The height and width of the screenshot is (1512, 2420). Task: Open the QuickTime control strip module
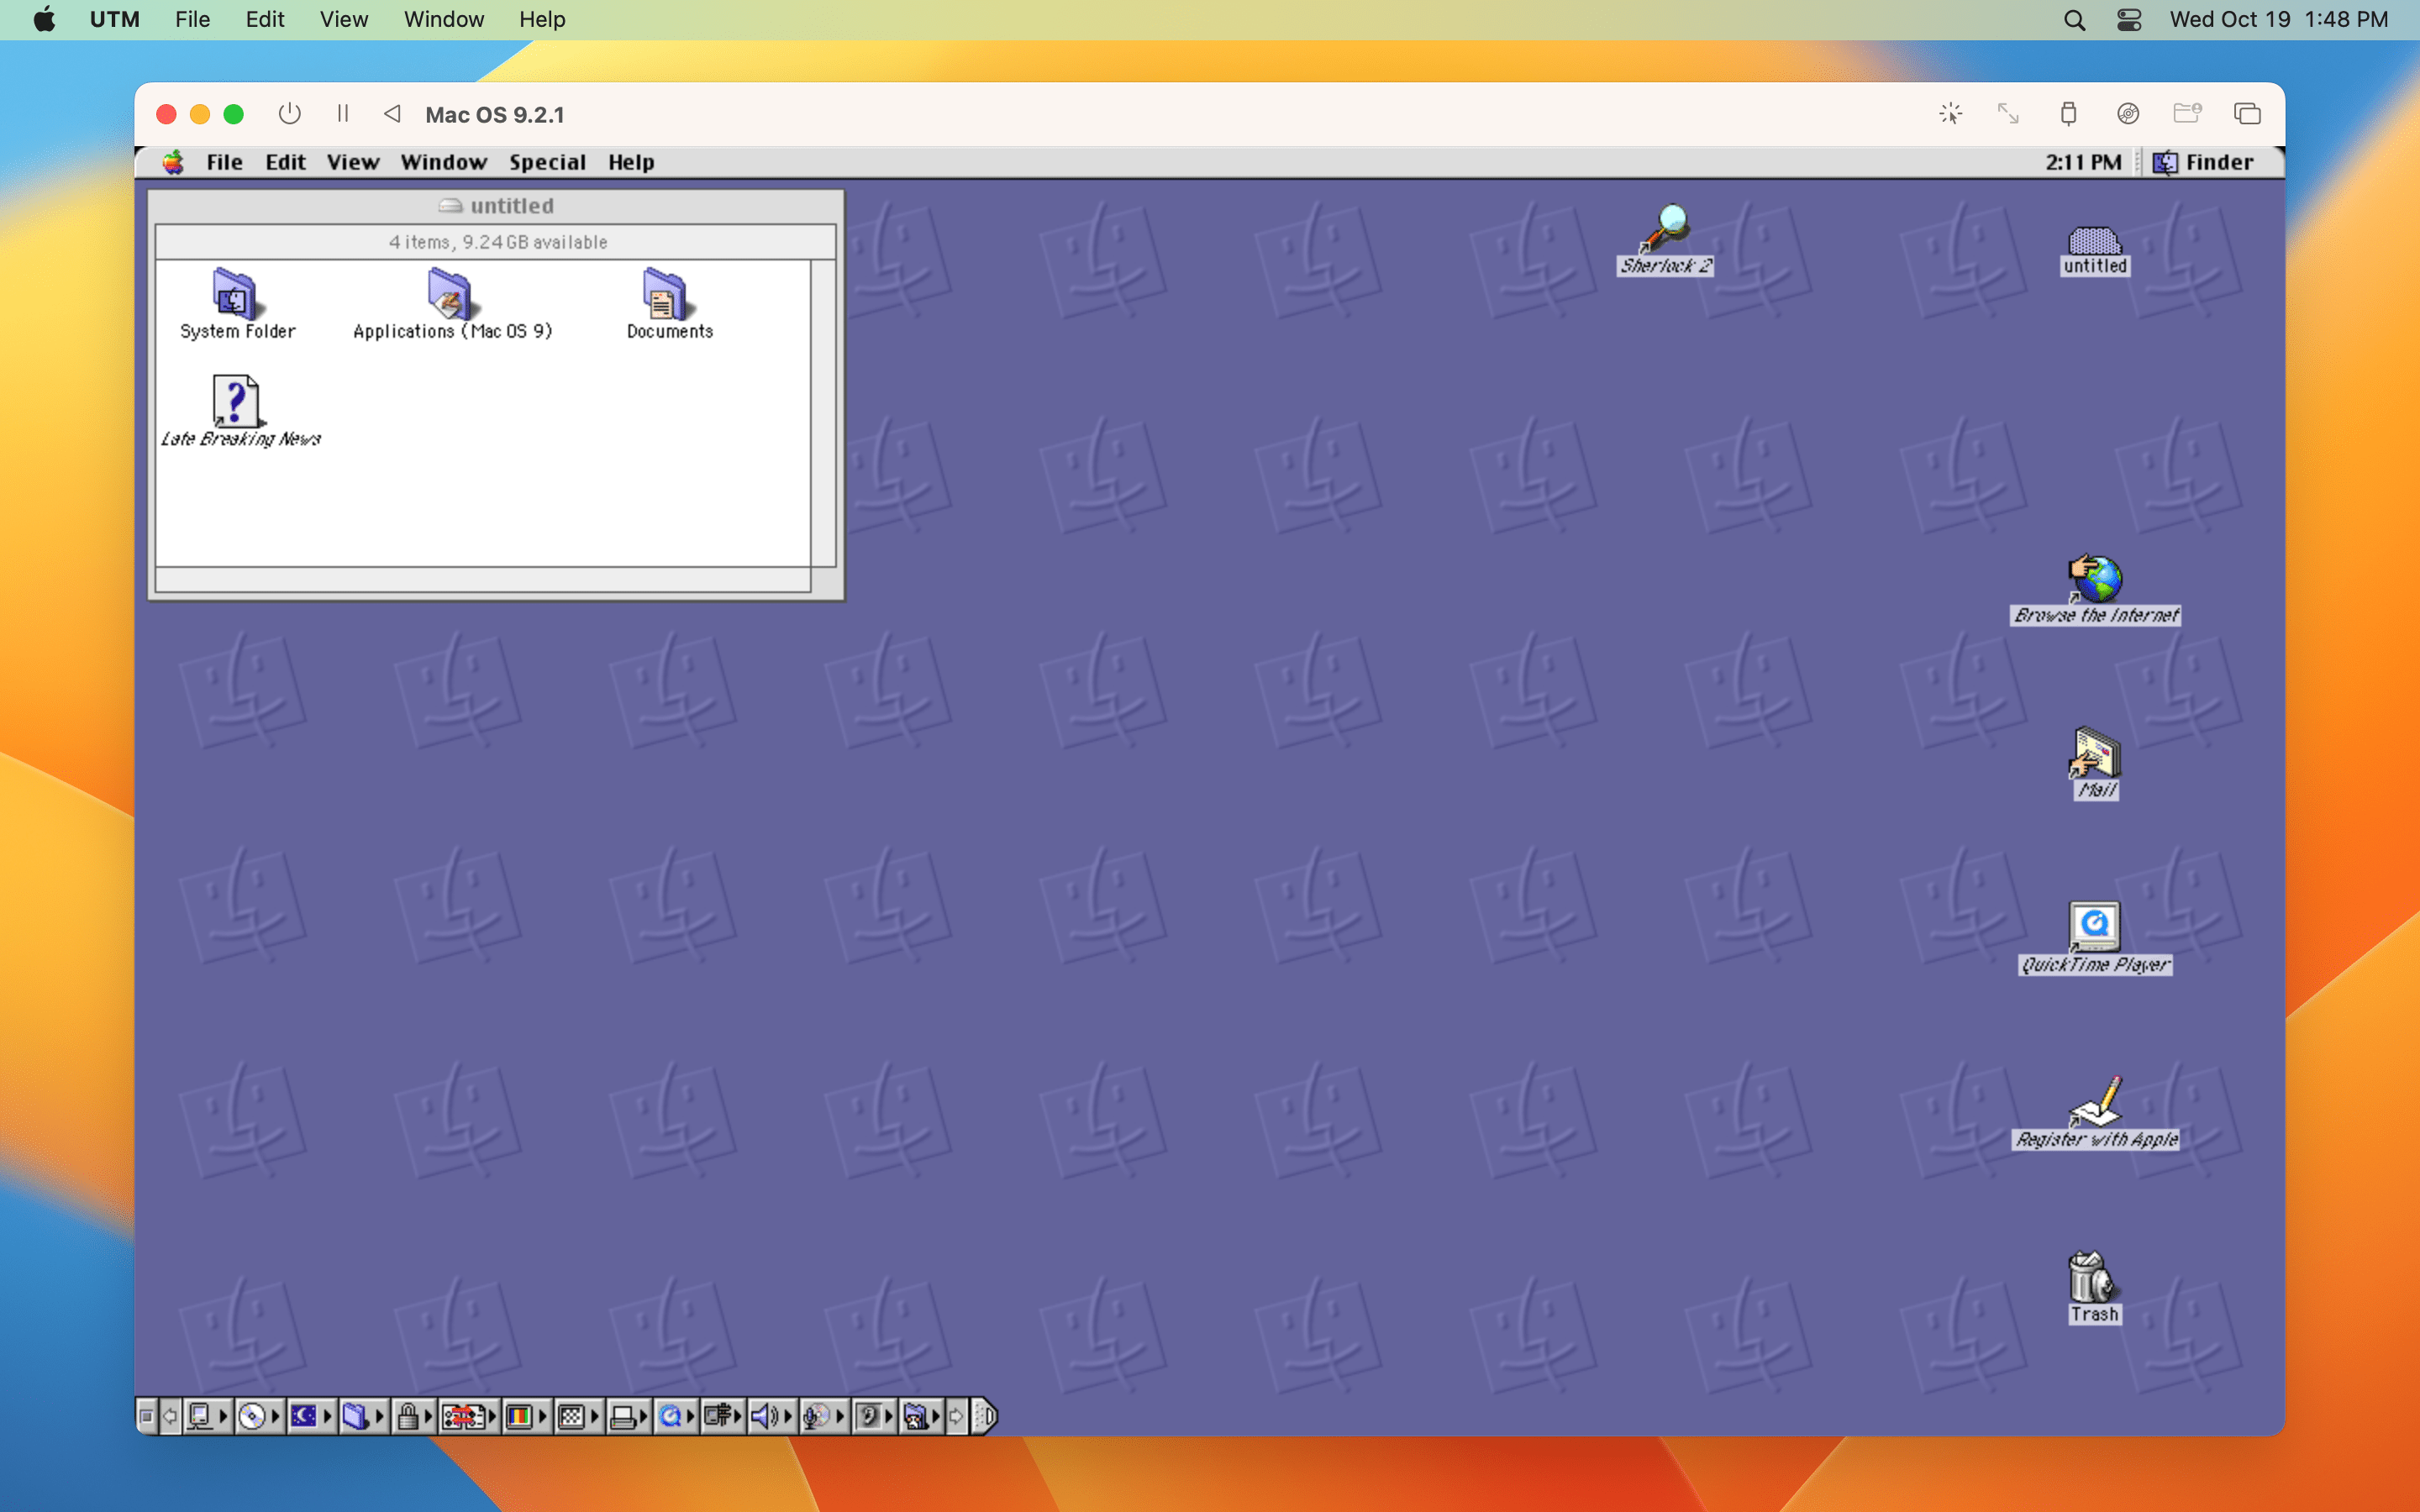tap(677, 1416)
